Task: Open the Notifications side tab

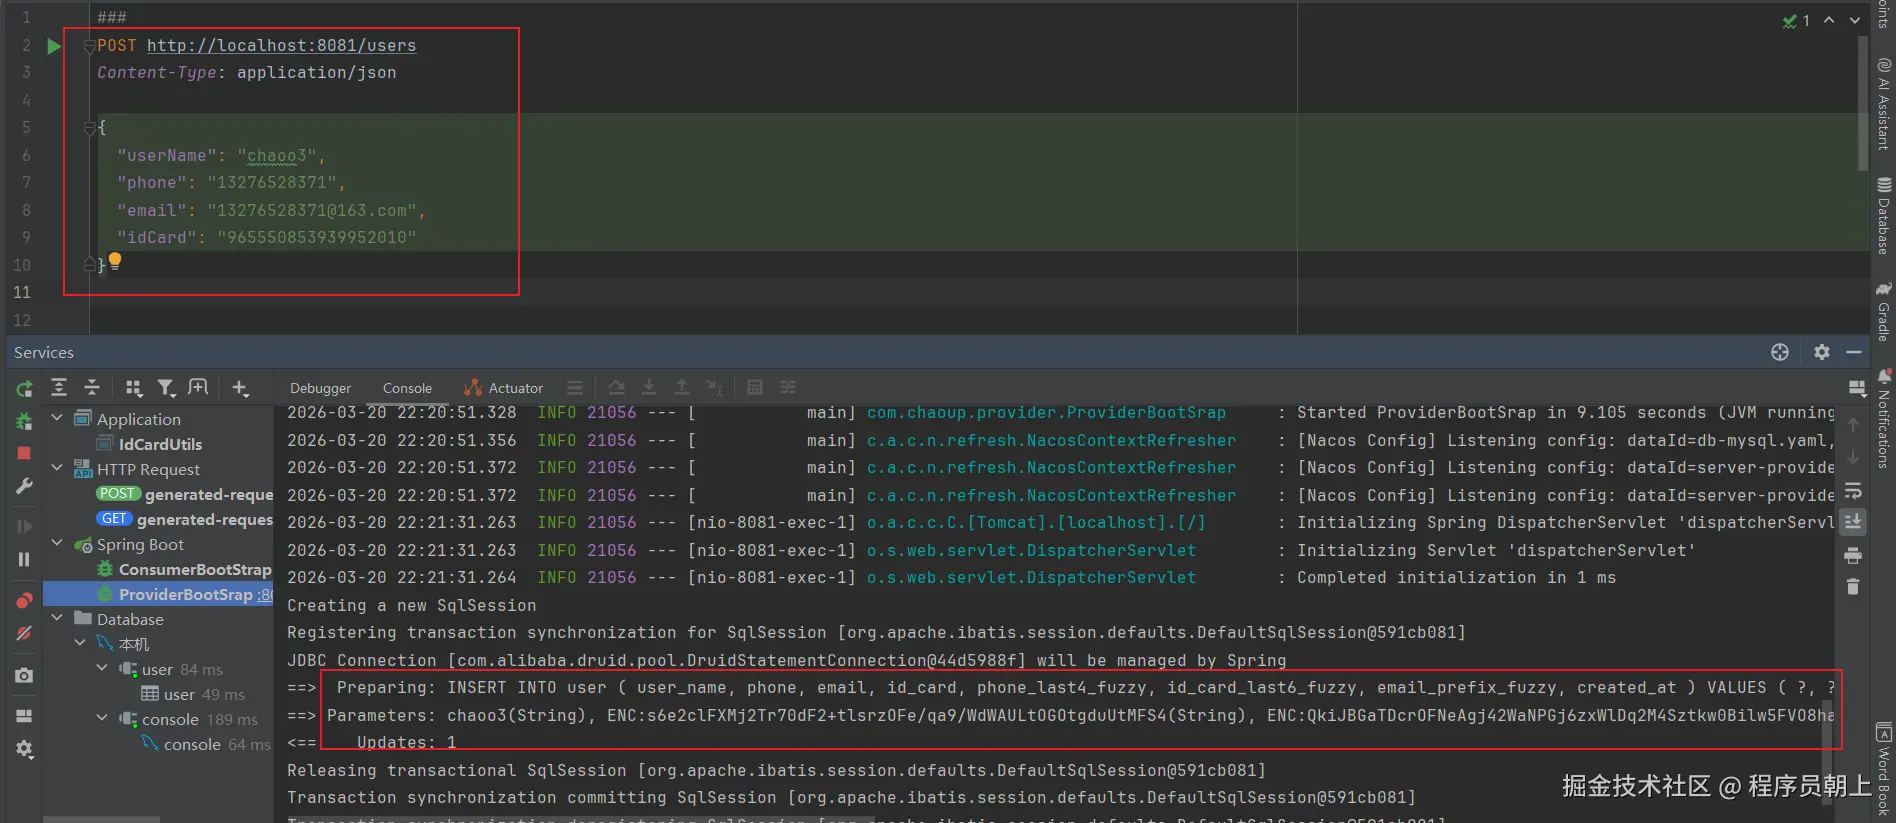Action: click(1884, 419)
